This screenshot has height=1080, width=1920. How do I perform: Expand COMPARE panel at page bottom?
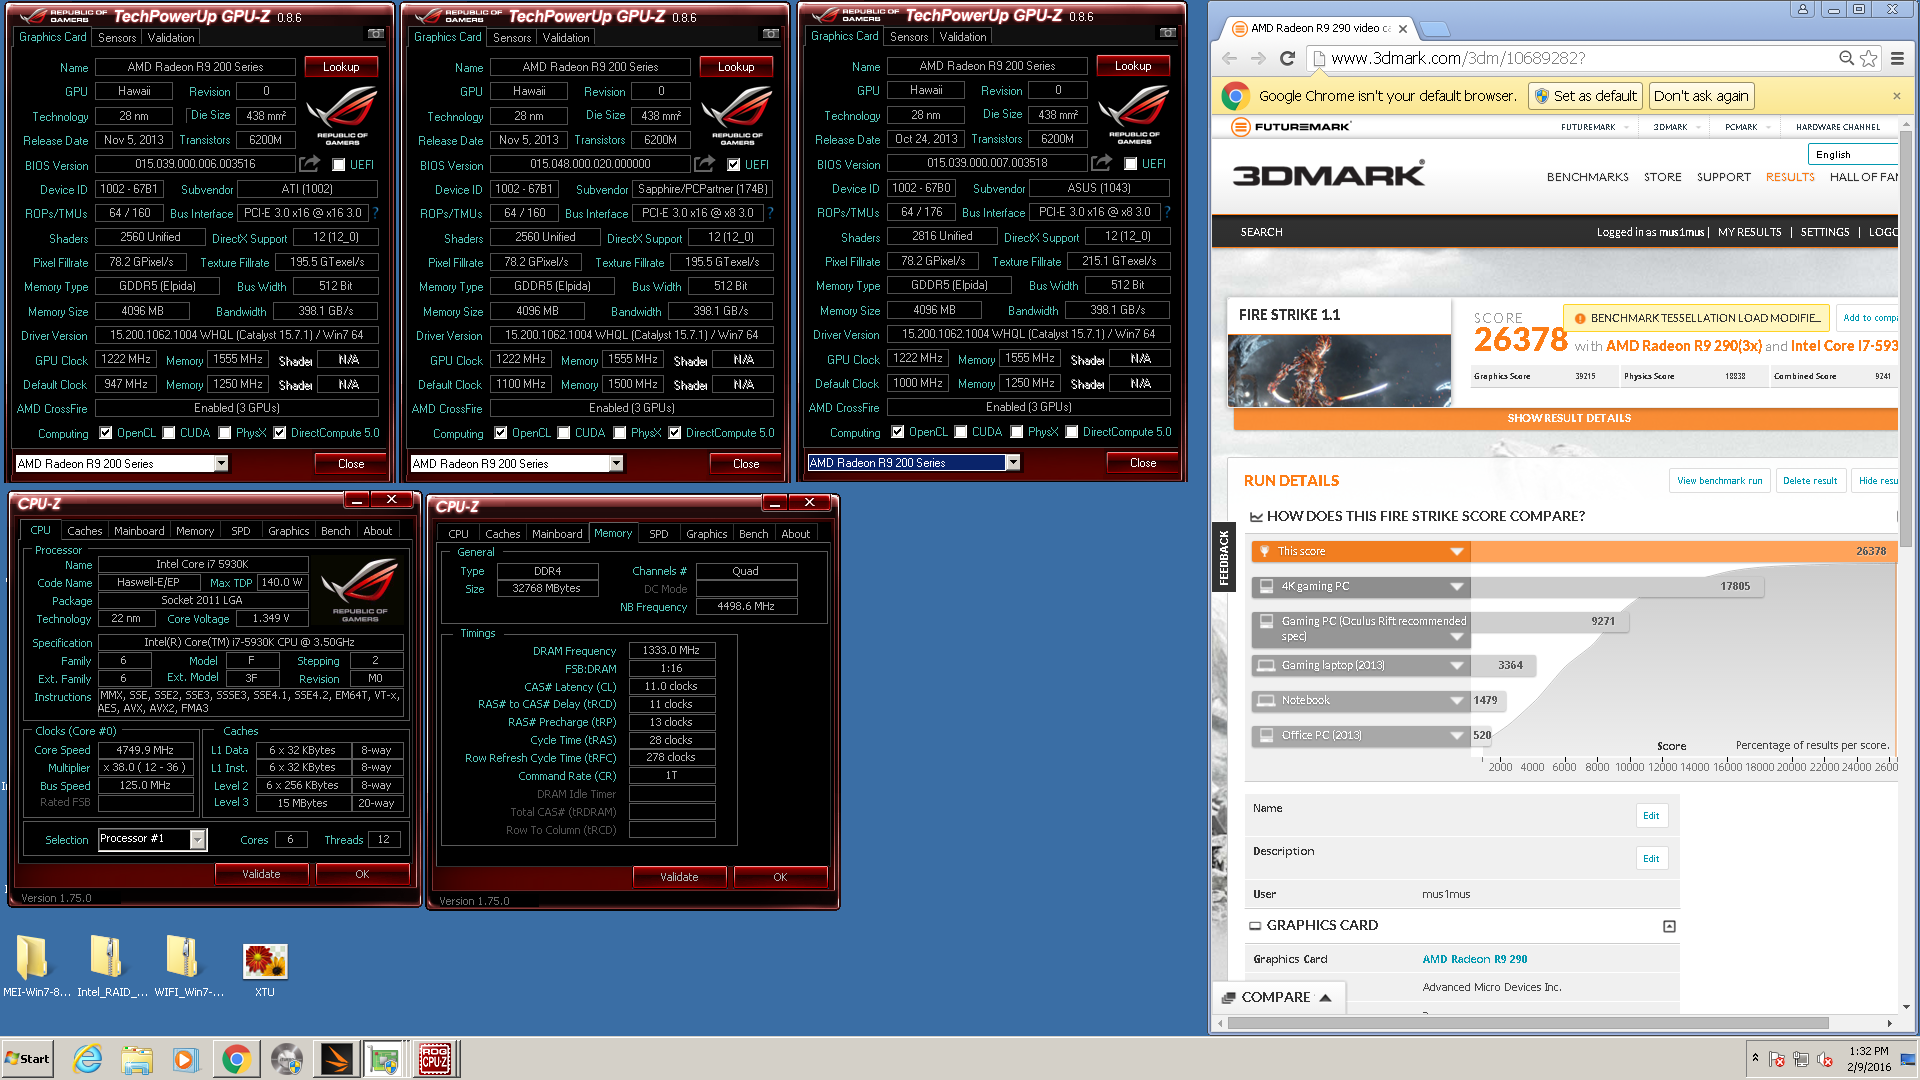[x=1277, y=997]
